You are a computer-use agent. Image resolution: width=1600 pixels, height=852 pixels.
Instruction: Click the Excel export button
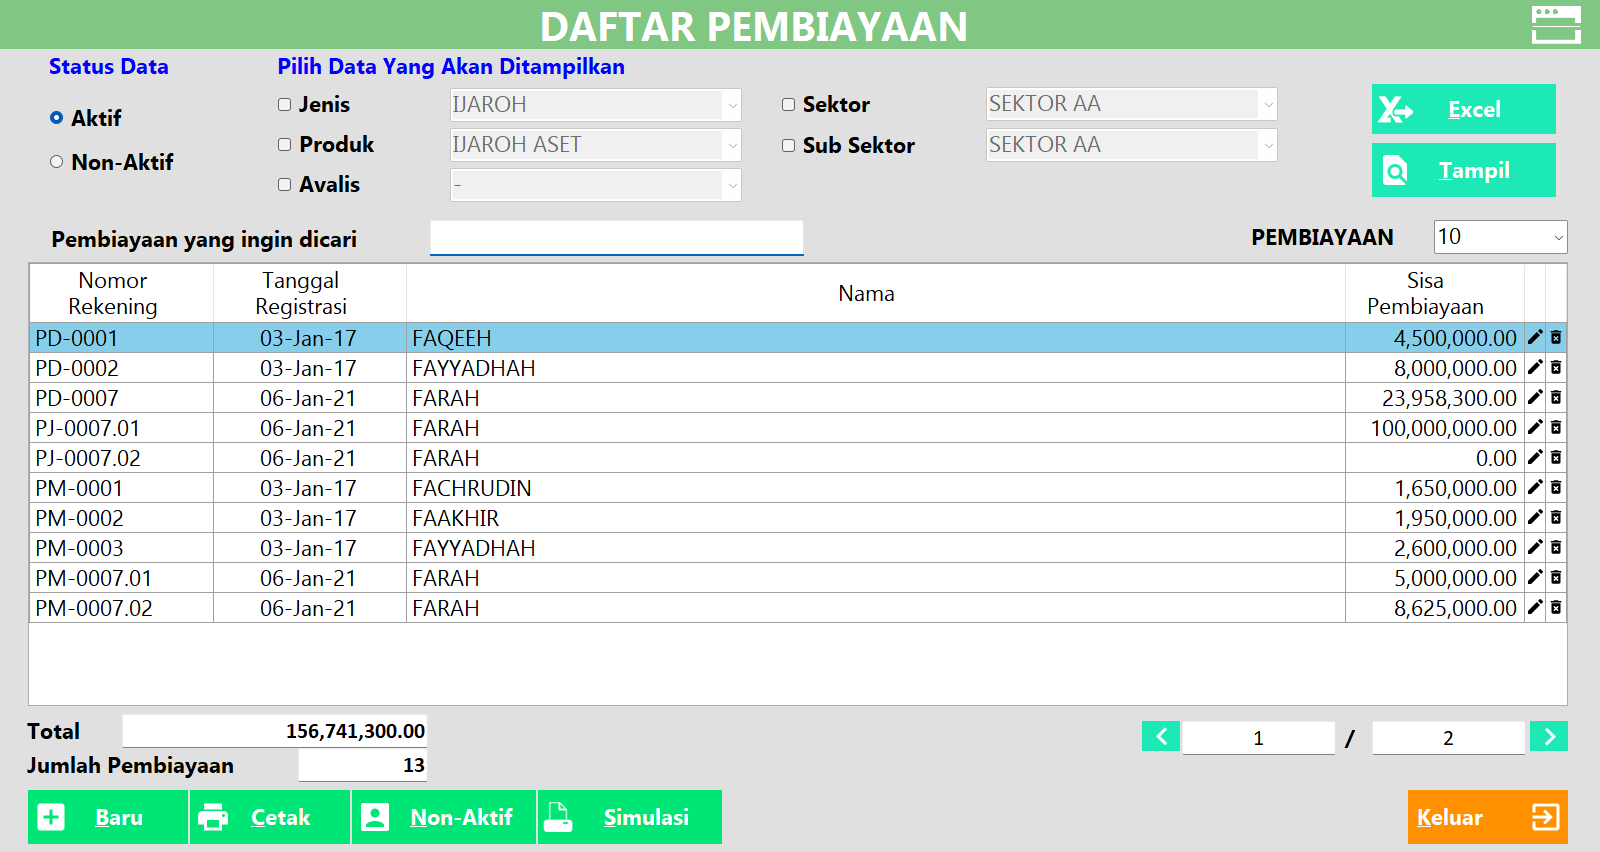click(x=1463, y=109)
